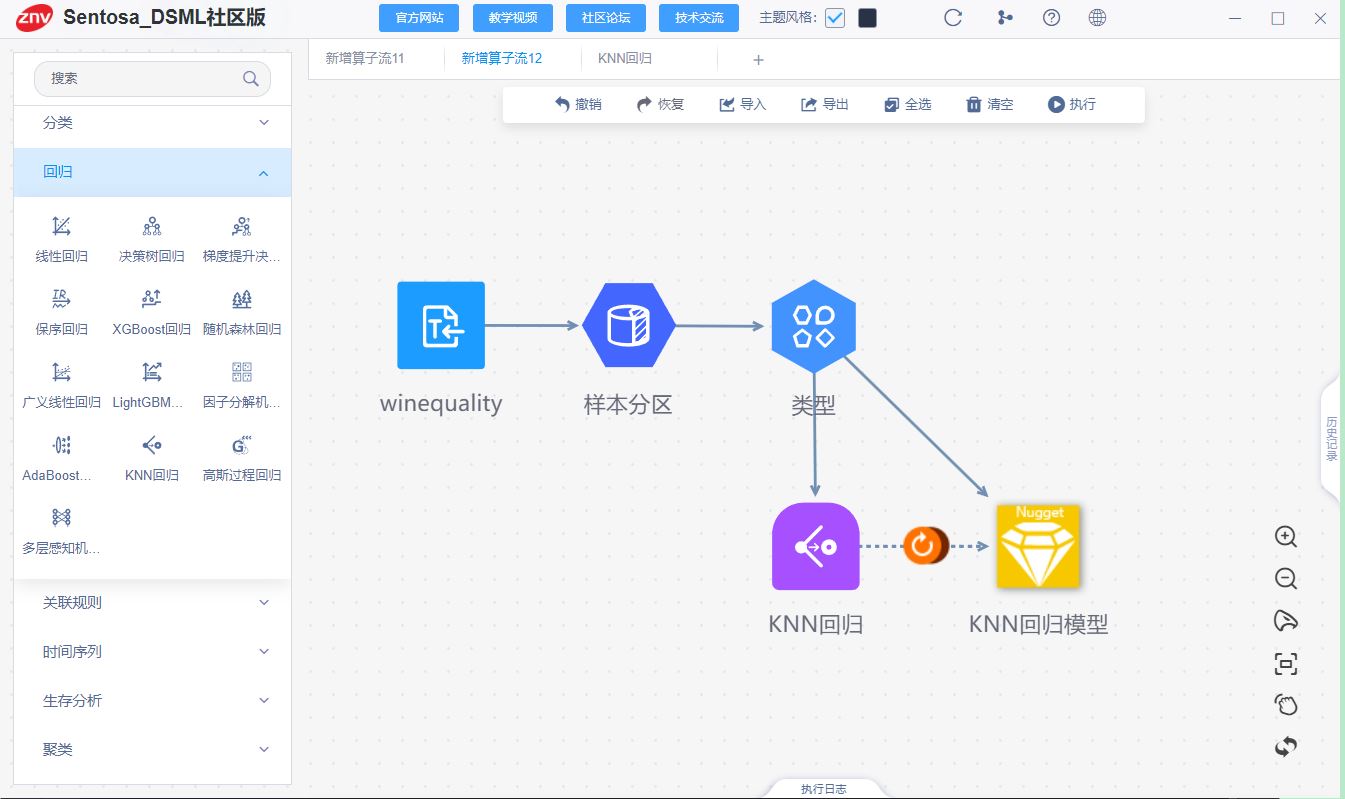Select the 因子分解机 regression icon
The width and height of the screenshot is (1345, 799).
pos(241,372)
